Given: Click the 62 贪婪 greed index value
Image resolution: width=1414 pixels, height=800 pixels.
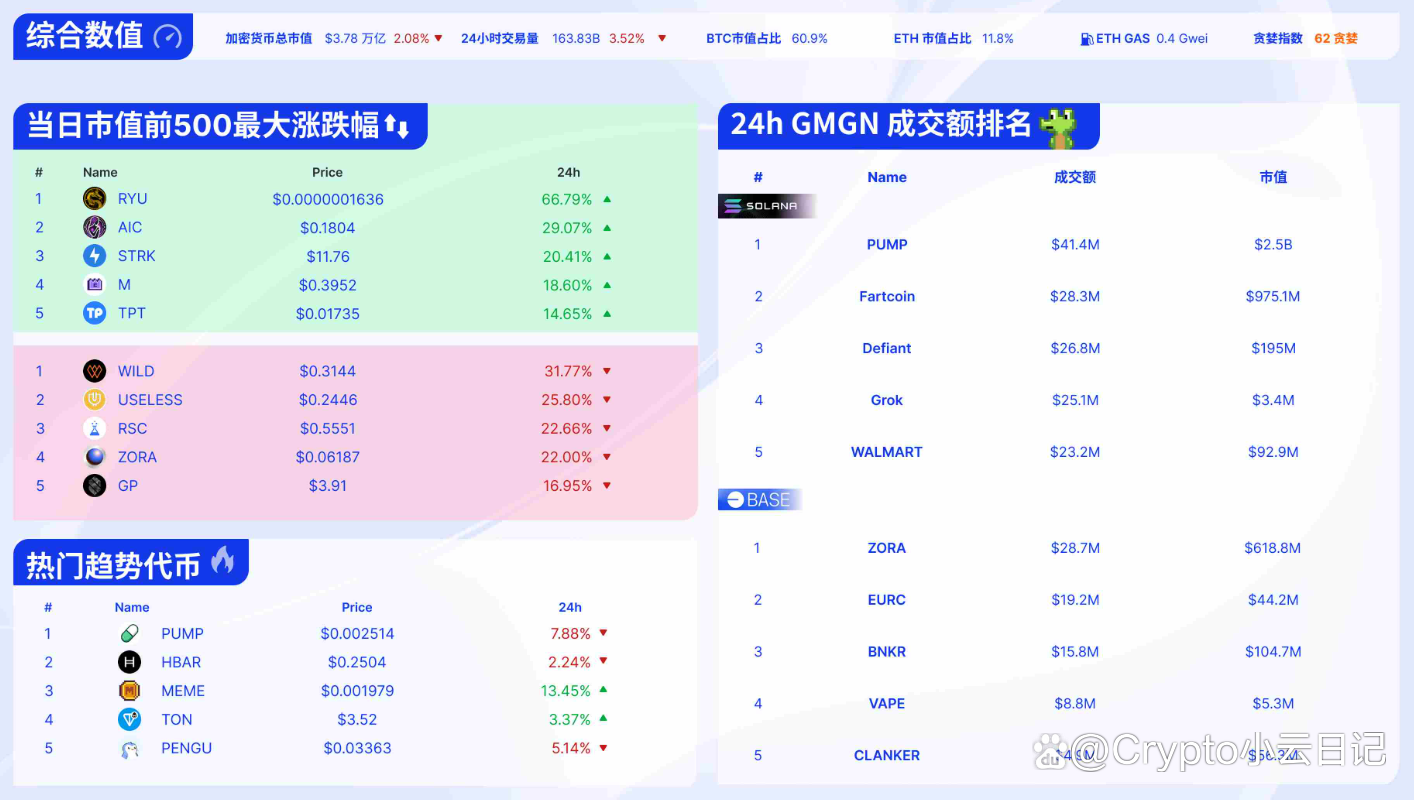Looking at the screenshot, I should (1335, 39).
